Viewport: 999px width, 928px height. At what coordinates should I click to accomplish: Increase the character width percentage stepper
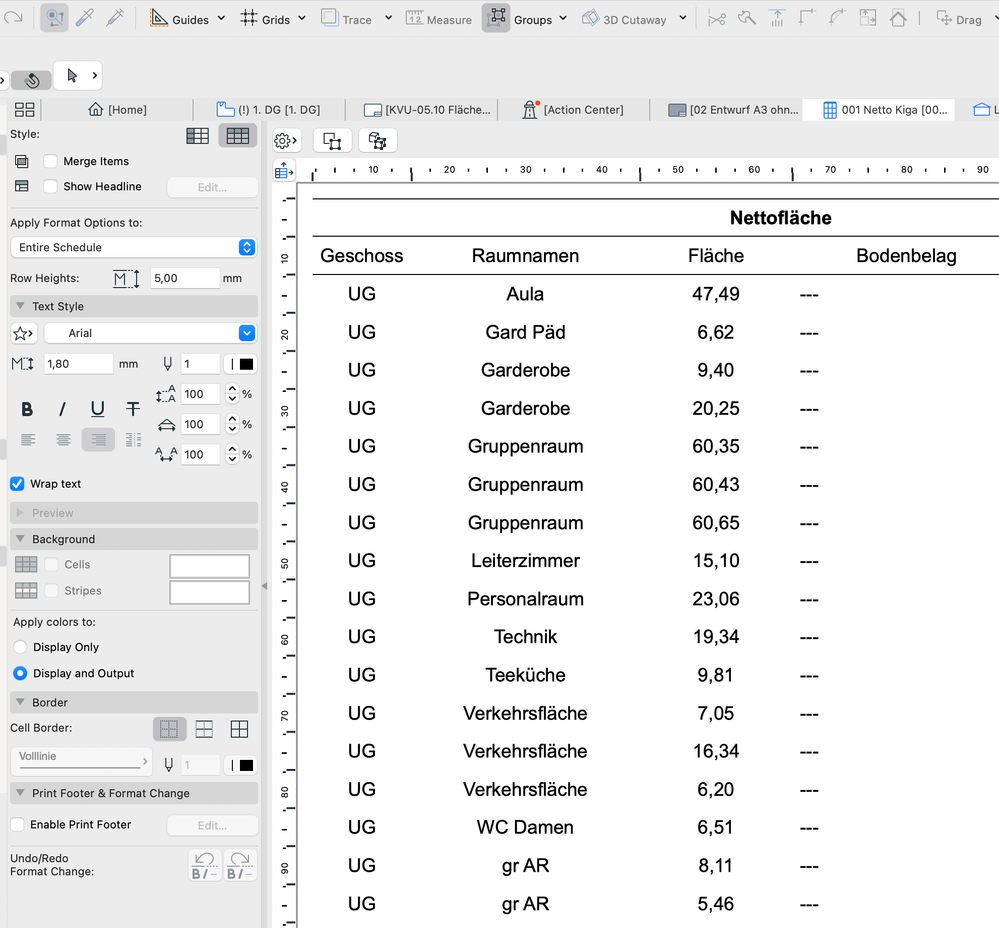click(233, 420)
